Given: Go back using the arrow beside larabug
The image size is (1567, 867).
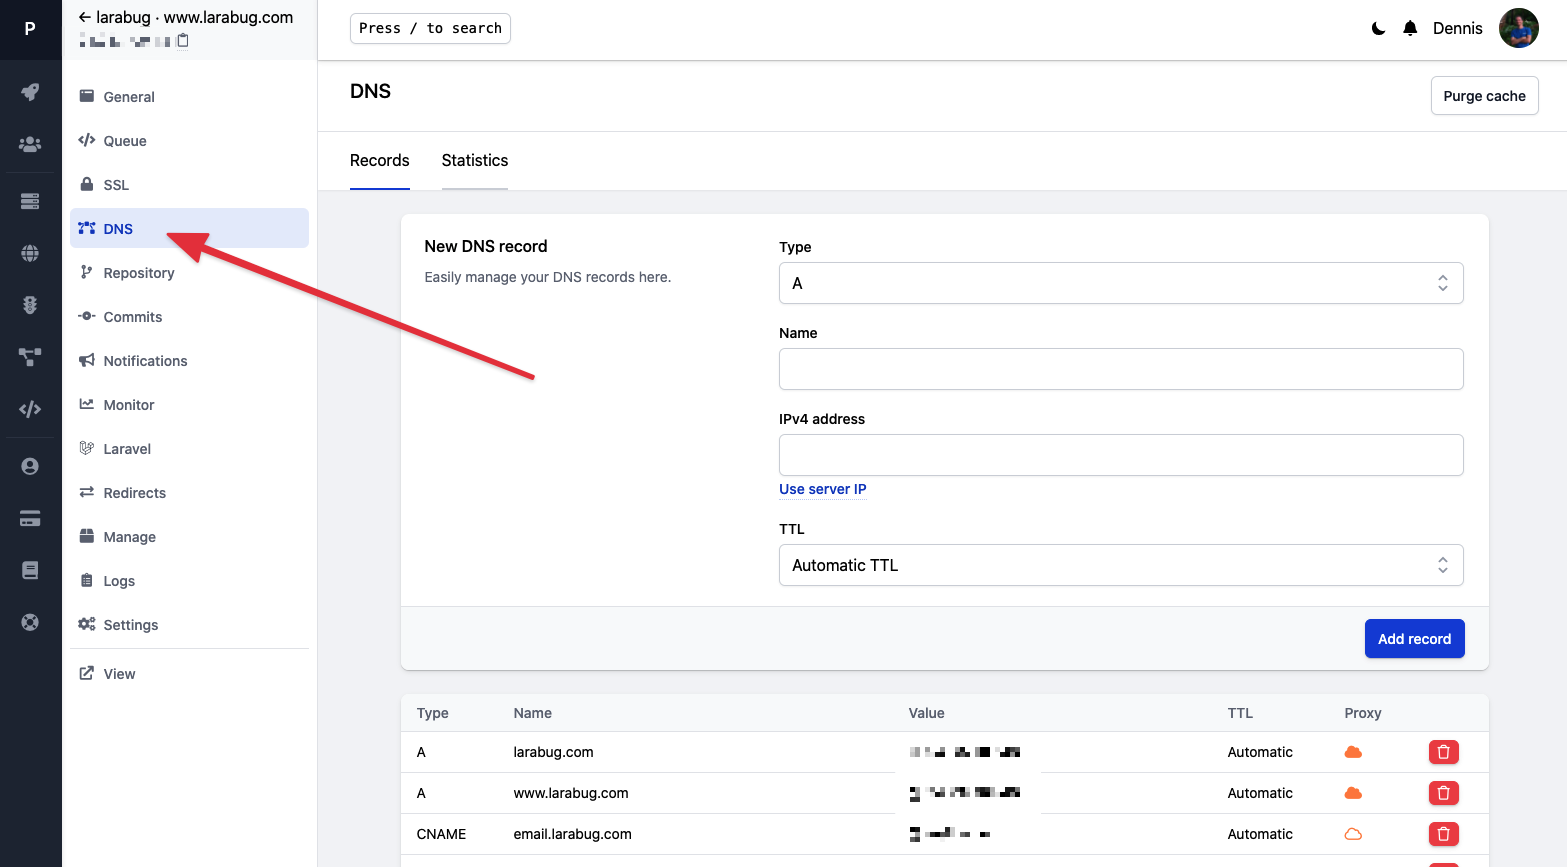Looking at the screenshot, I should pos(85,17).
